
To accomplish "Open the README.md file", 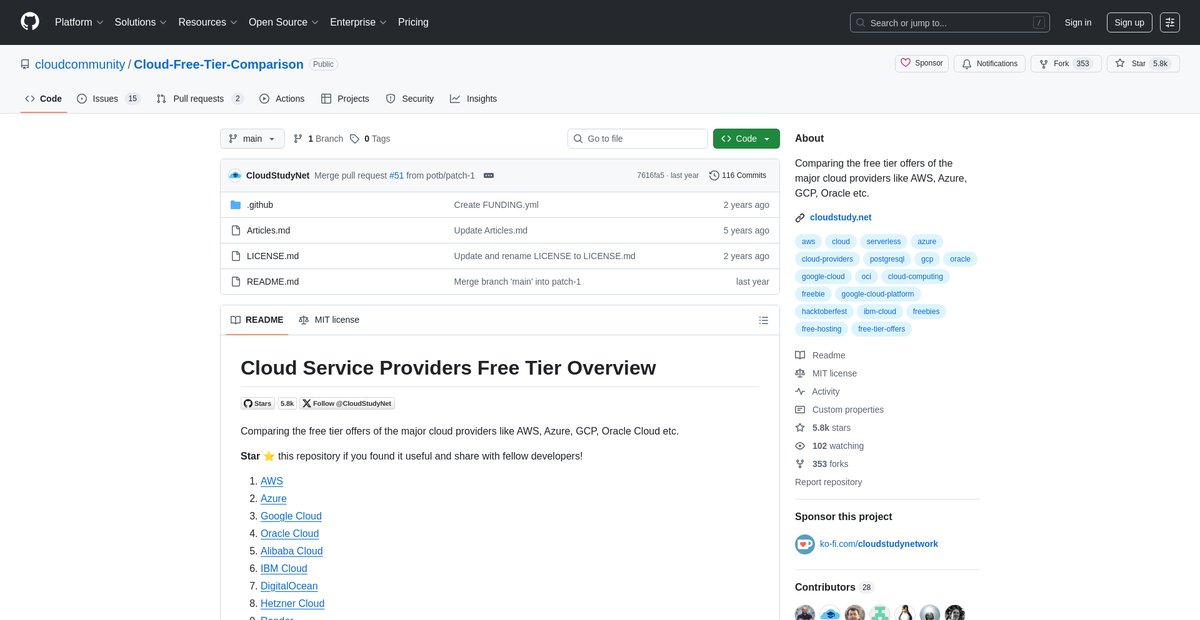I will pyautogui.click(x=273, y=282).
